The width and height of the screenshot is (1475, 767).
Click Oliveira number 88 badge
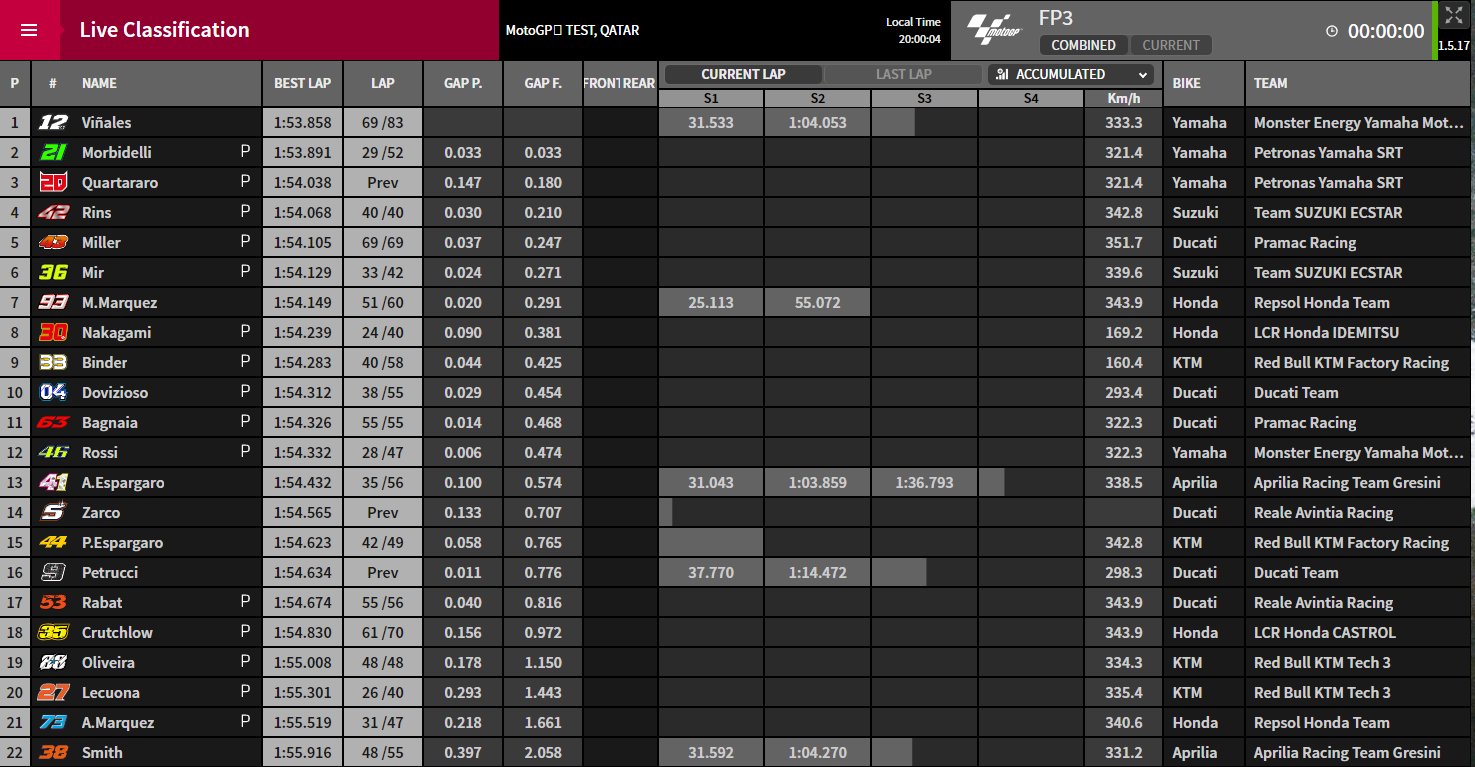[x=52, y=662]
